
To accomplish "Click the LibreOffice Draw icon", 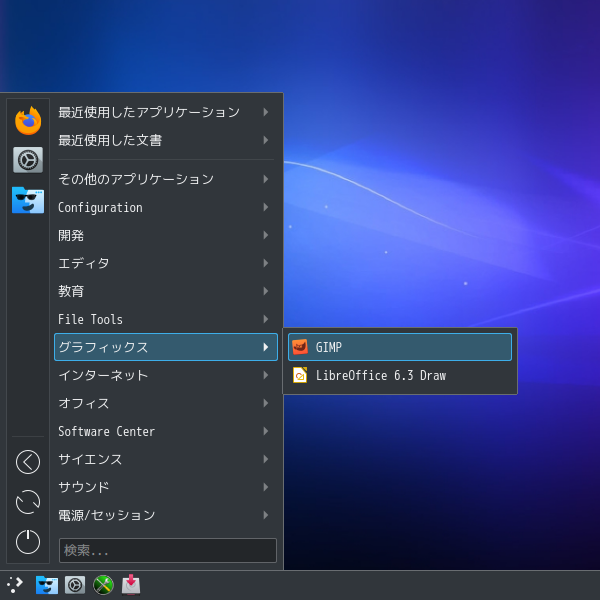I will [x=300, y=375].
